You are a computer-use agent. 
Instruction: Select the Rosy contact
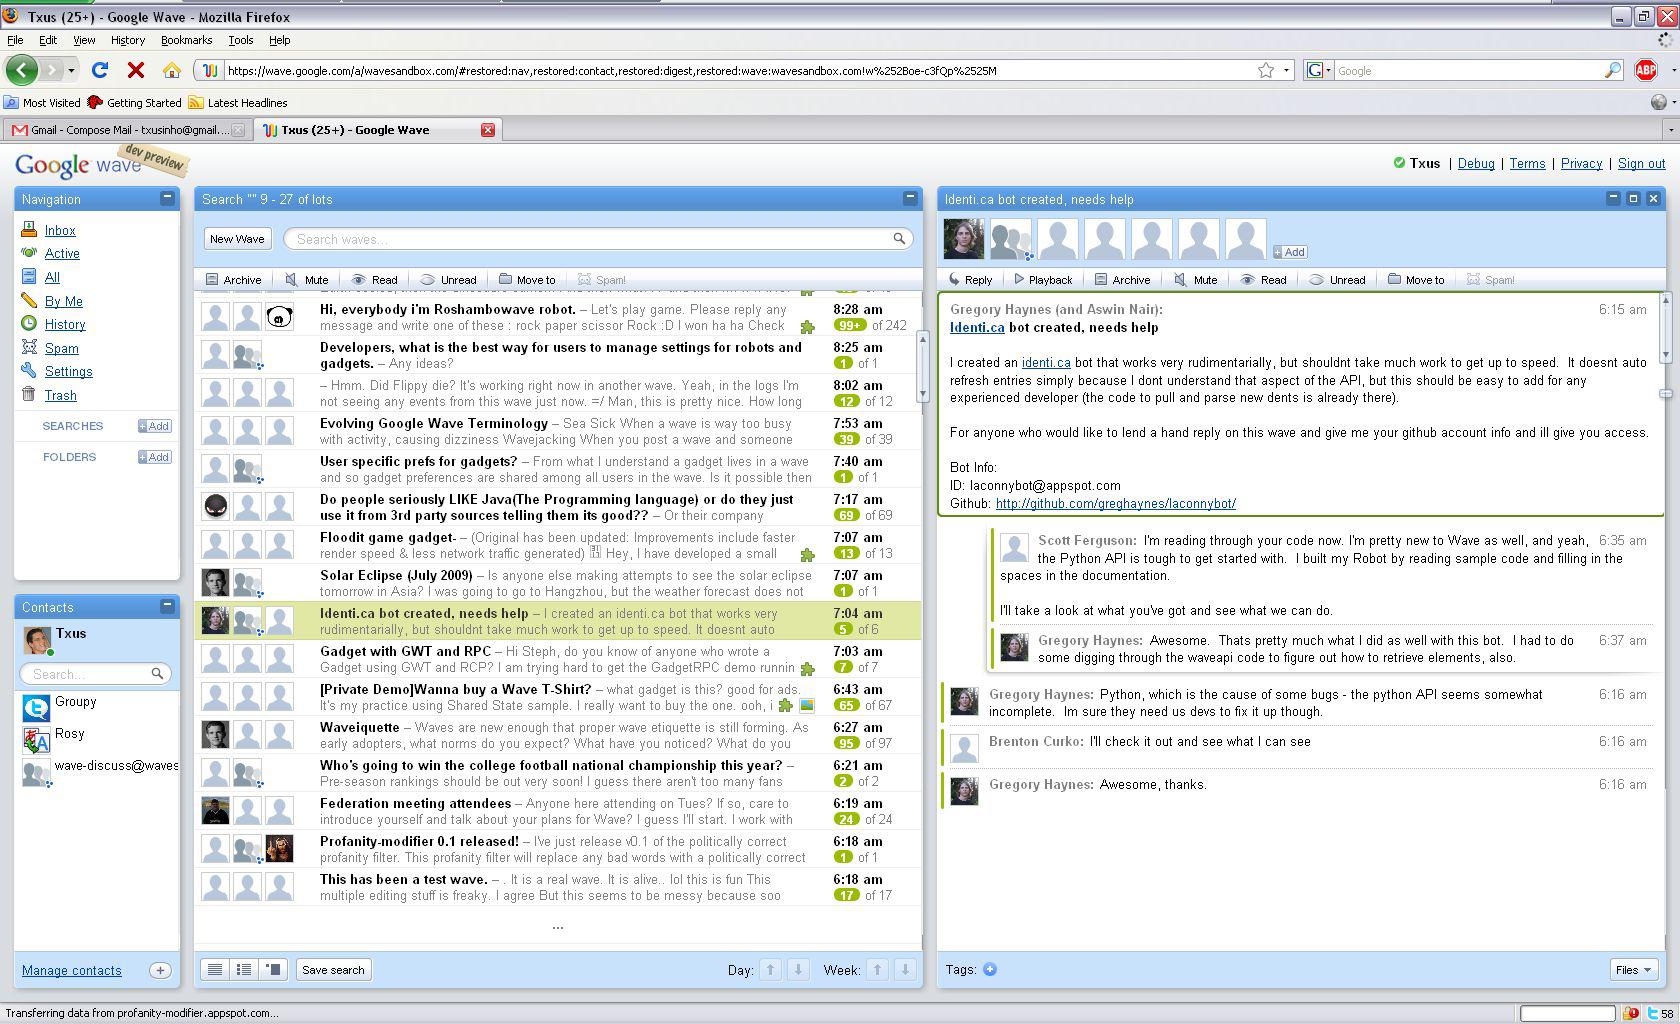(97, 739)
